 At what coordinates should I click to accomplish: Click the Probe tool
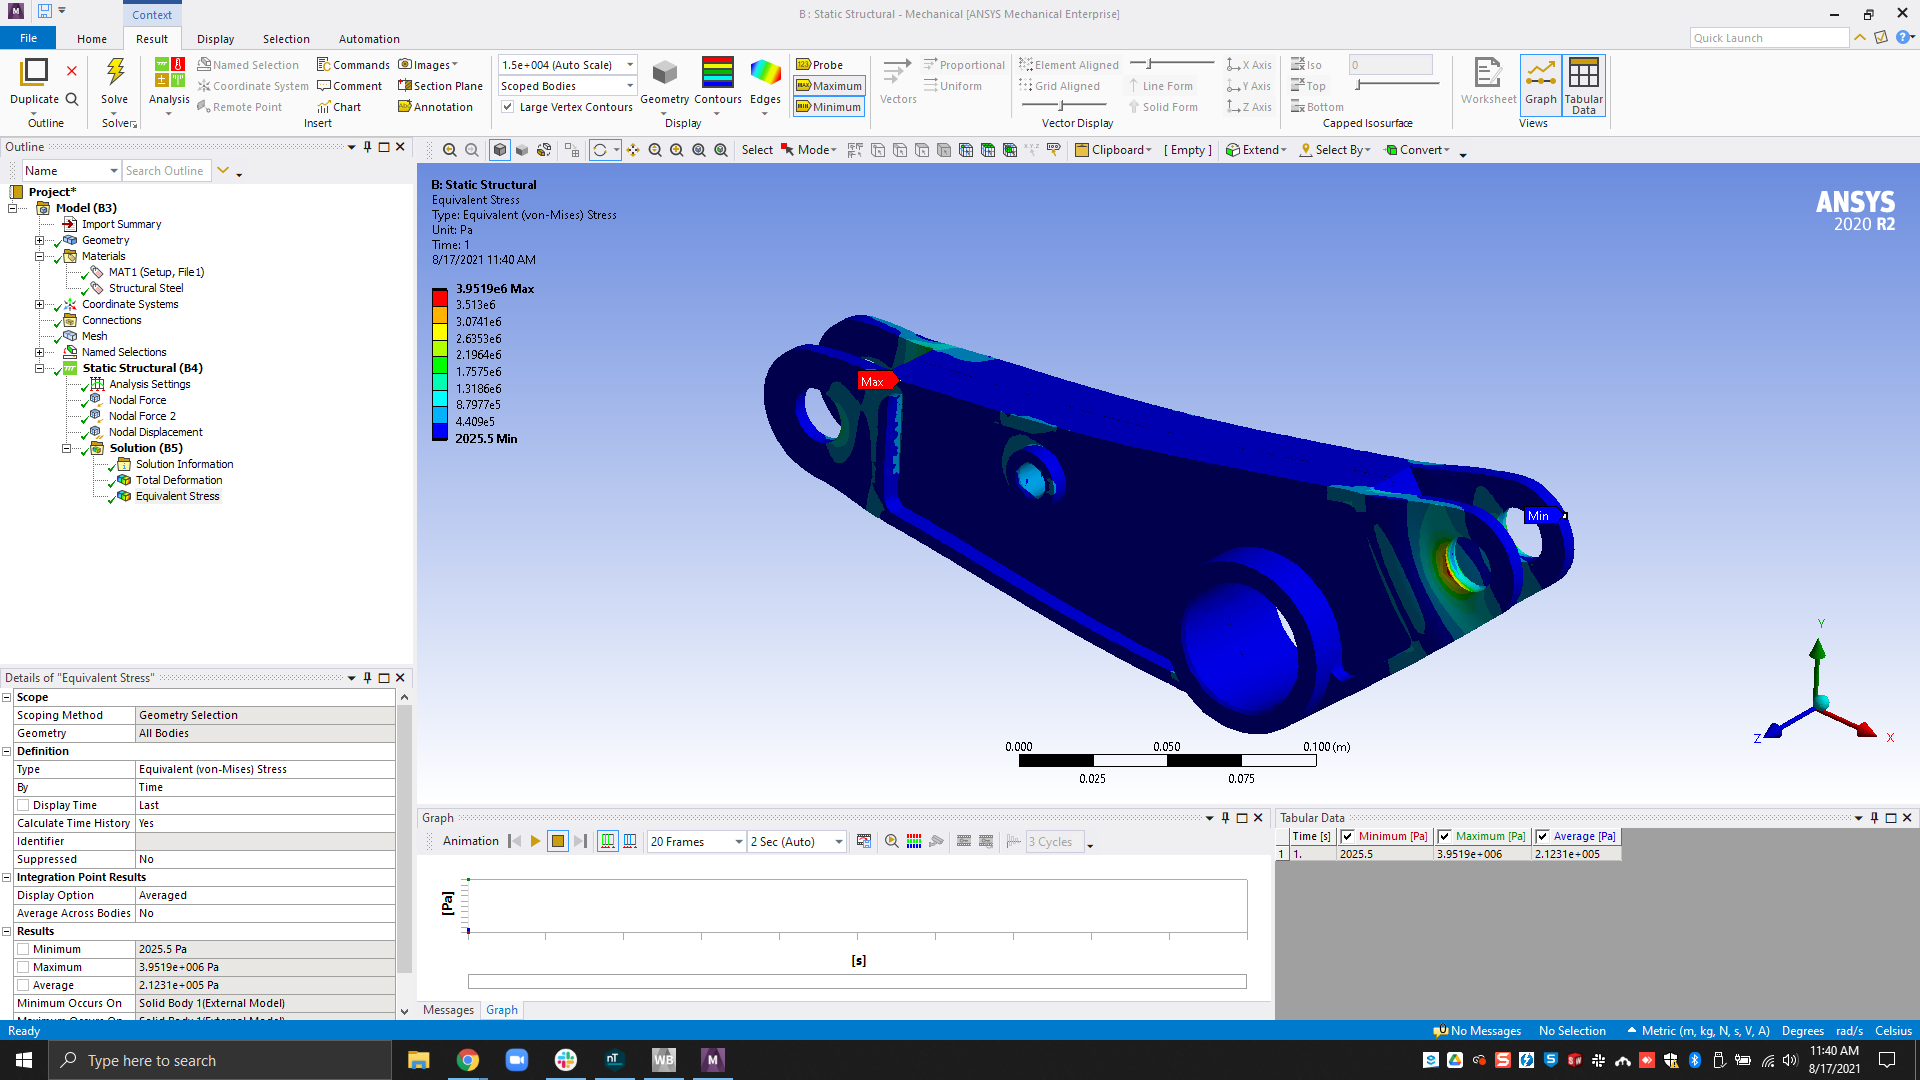820,65
